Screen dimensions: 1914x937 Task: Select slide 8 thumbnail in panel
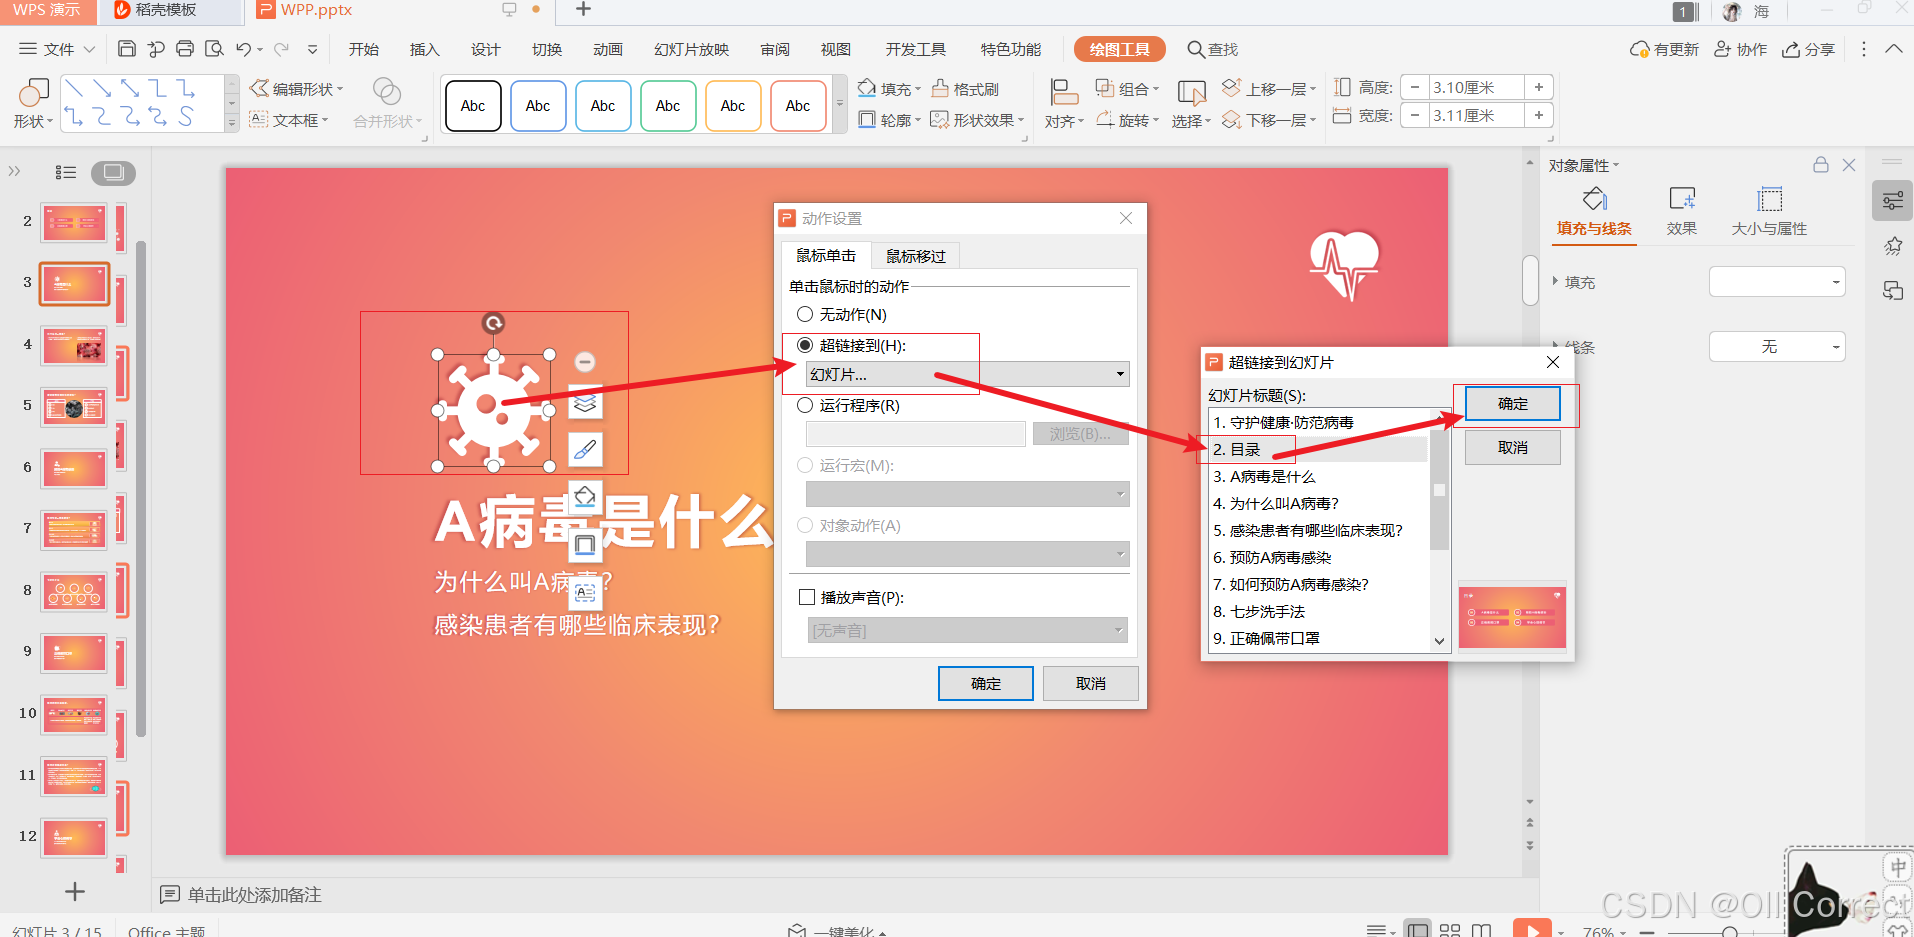coord(74,591)
